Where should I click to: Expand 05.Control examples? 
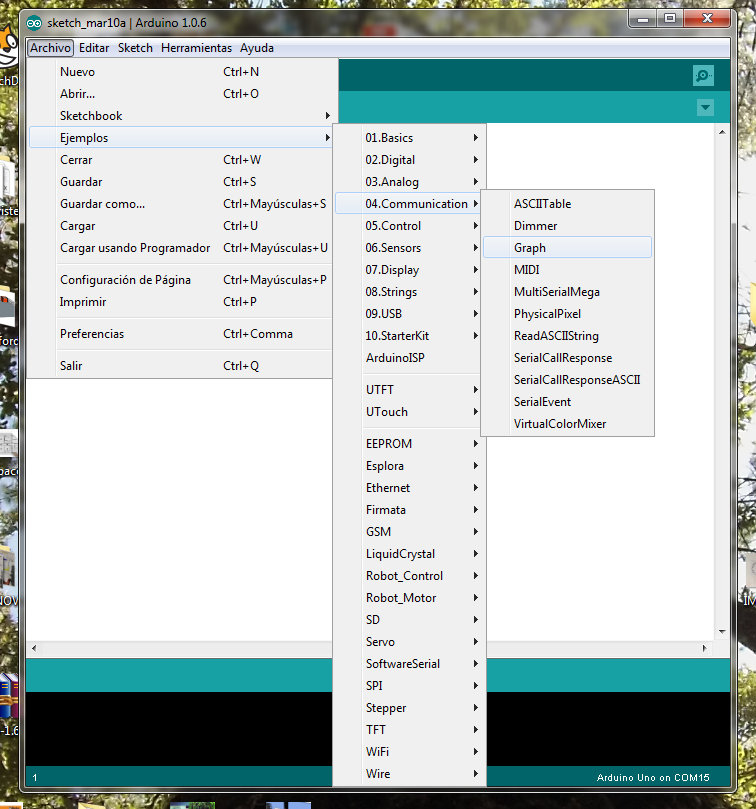coord(409,226)
